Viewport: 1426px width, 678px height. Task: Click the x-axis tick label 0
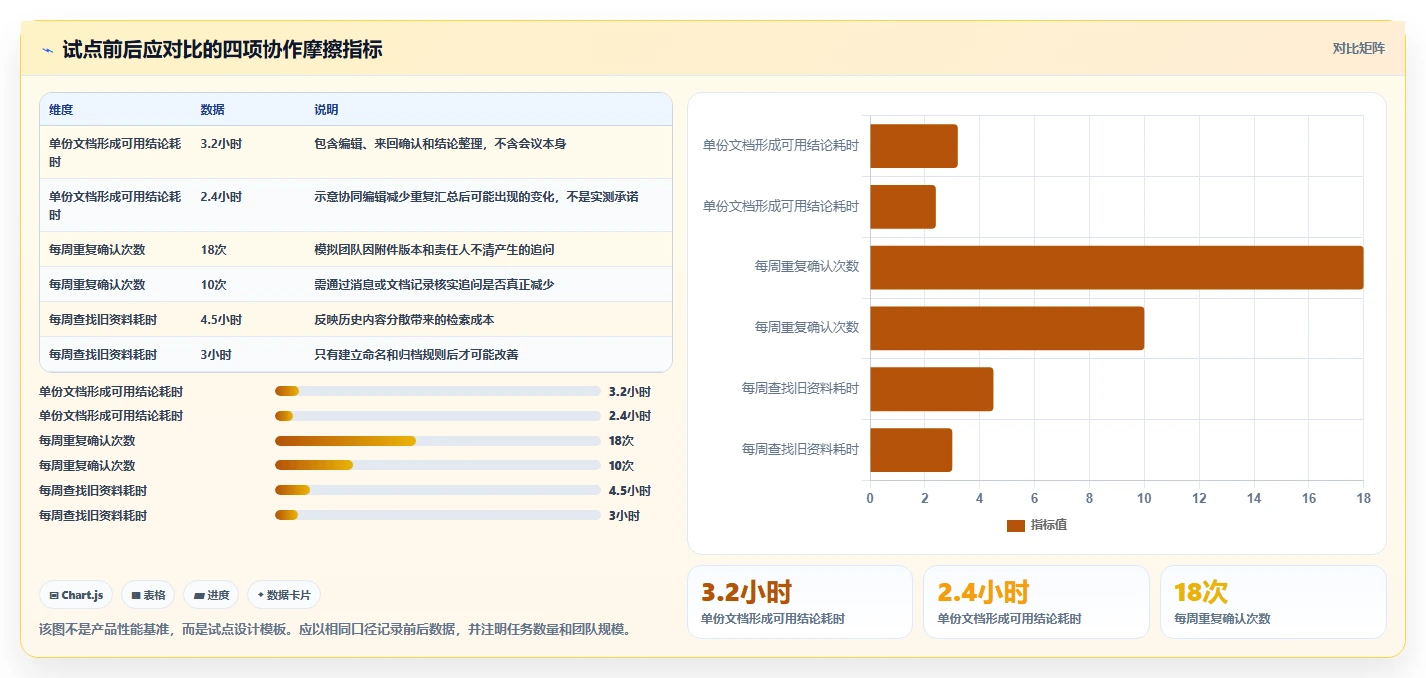click(870, 498)
